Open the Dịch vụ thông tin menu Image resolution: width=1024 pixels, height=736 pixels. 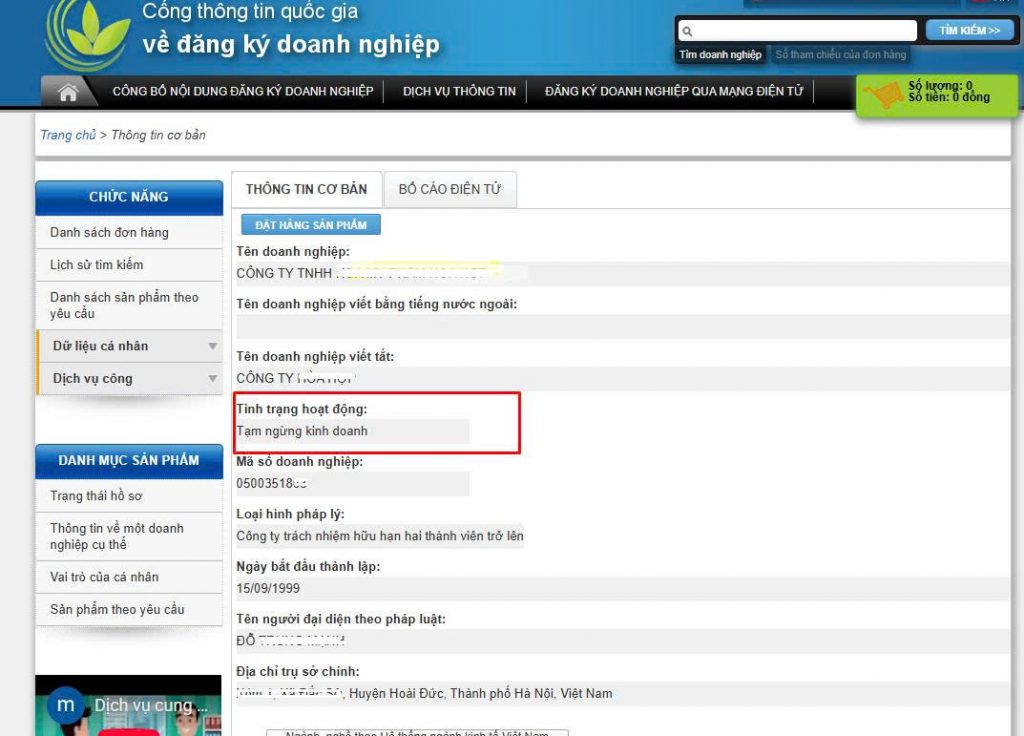pyautogui.click(x=459, y=91)
